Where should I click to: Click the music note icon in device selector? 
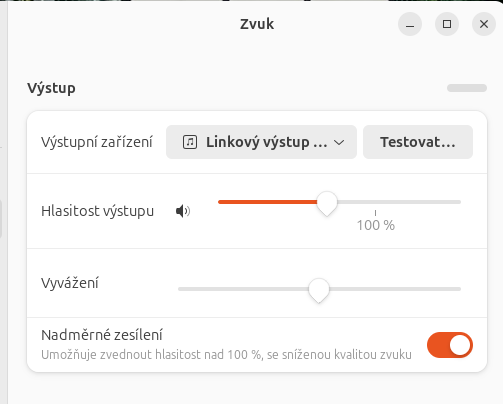pos(190,142)
